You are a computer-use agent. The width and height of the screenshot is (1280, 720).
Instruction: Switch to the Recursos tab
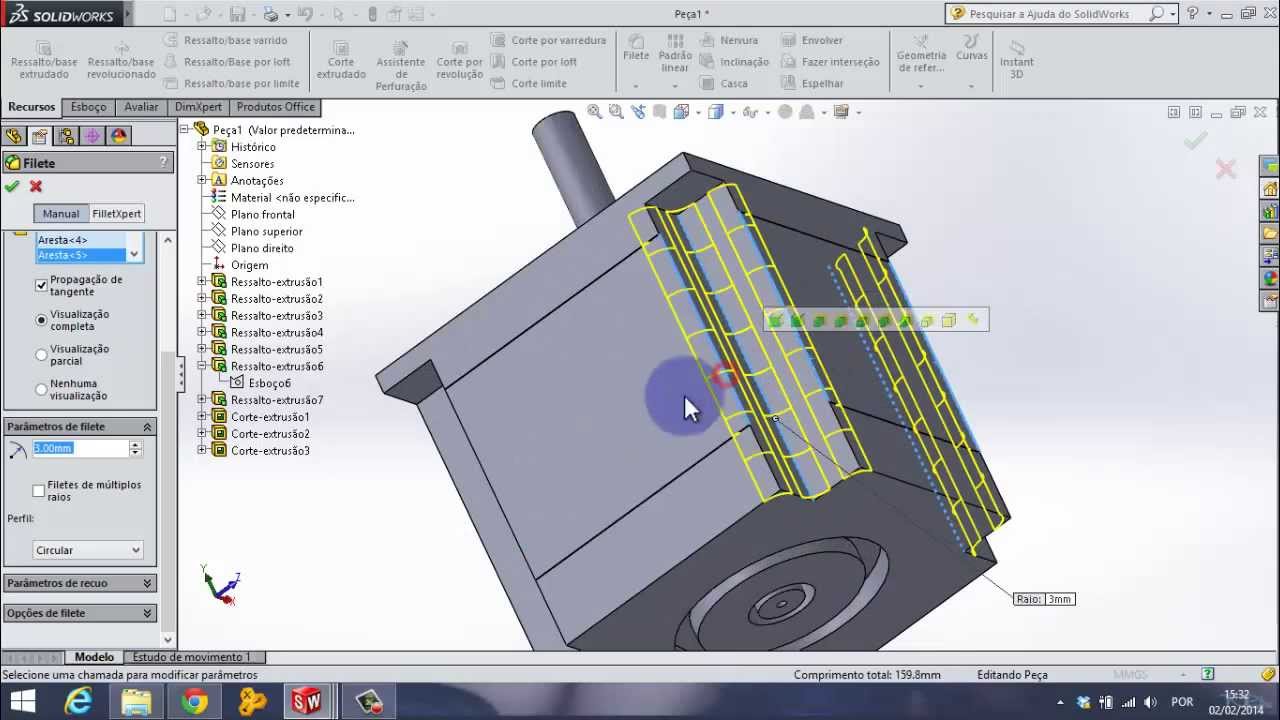(31, 107)
